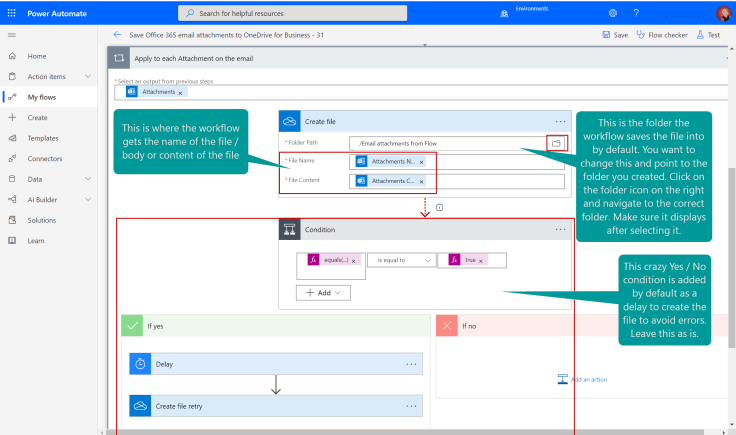The height and width of the screenshot is (435, 736).
Task: Run the Flow checker
Action: (661, 35)
